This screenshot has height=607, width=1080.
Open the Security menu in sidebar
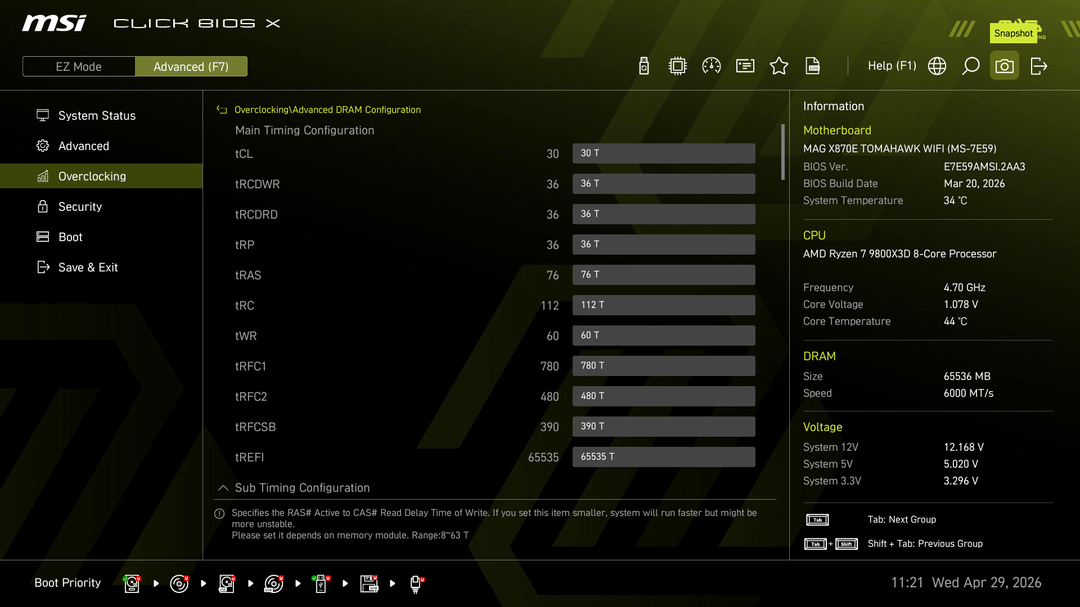point(80,207)
